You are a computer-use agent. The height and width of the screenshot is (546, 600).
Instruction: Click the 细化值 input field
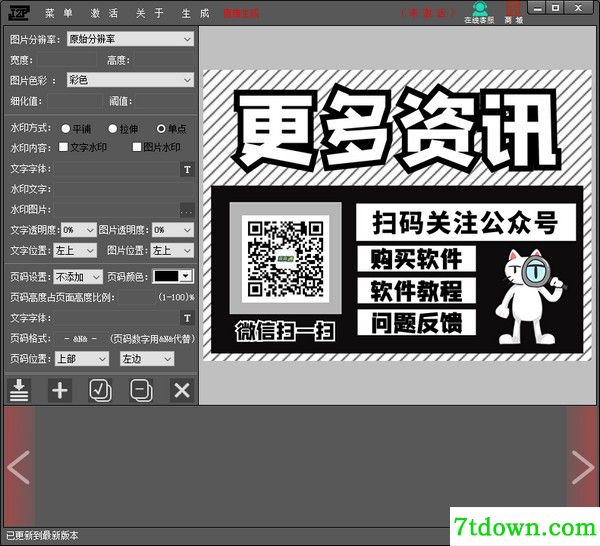[74, 101]
